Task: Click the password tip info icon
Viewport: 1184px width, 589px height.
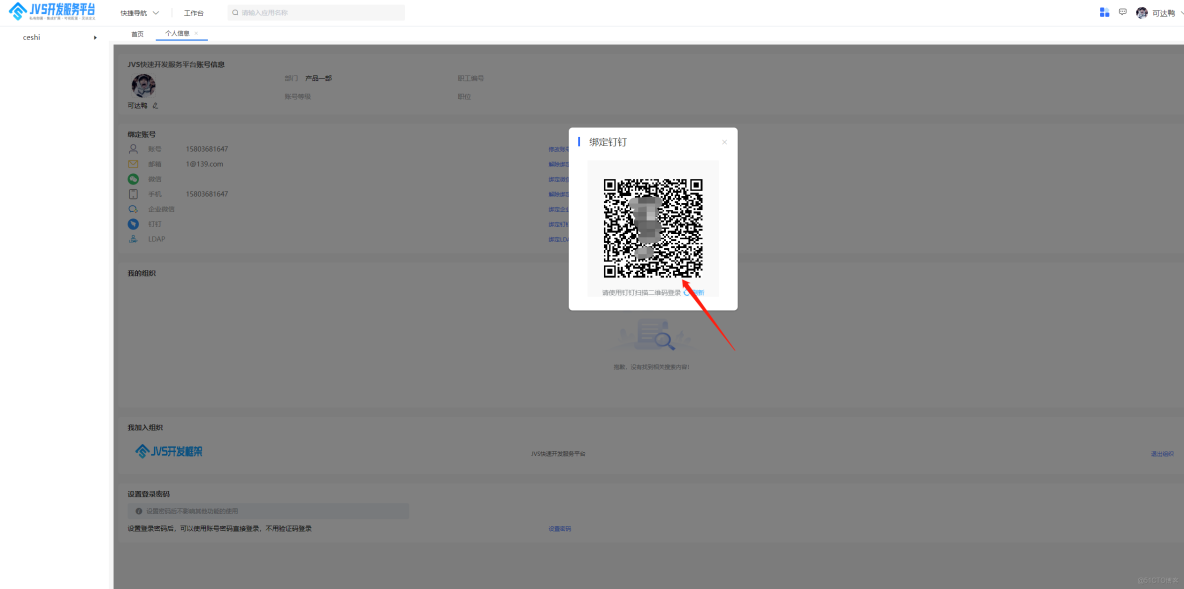Action: coord(139,511)
